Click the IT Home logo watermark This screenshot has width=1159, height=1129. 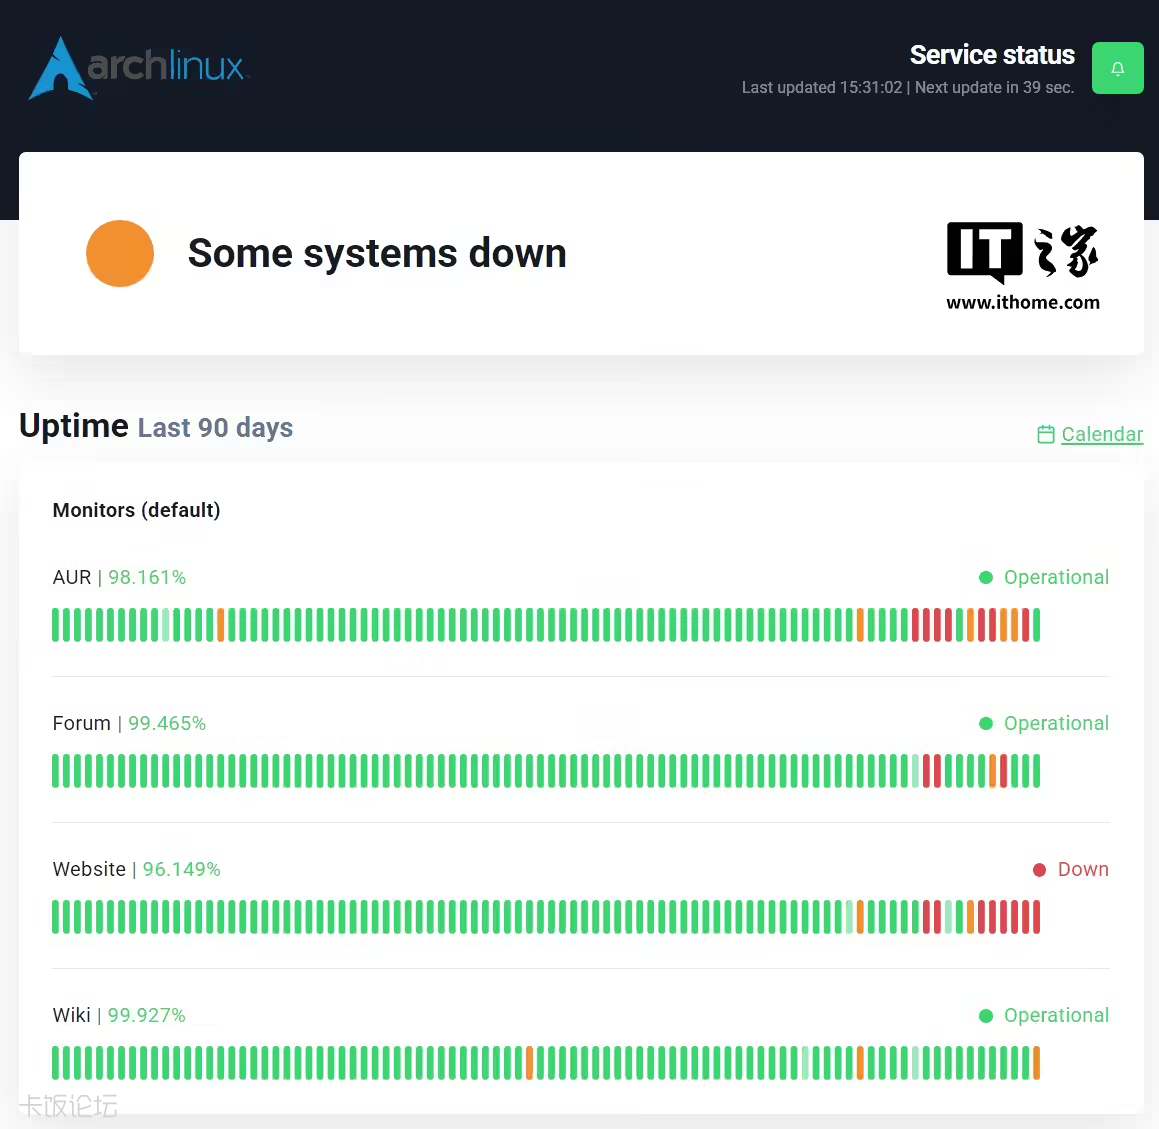tap(1022, 251)
